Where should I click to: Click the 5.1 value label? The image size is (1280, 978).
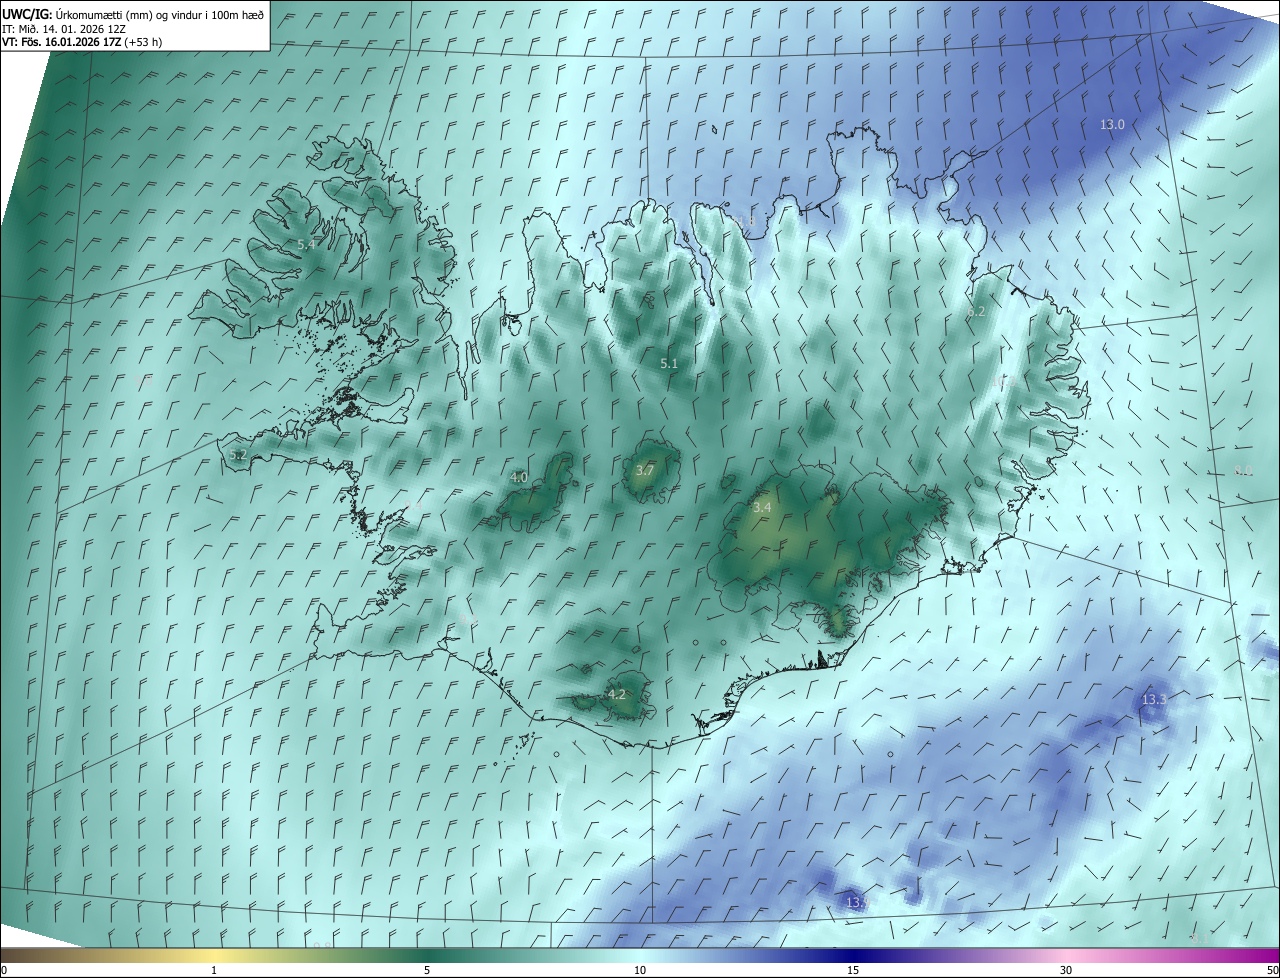coord(669,364)
